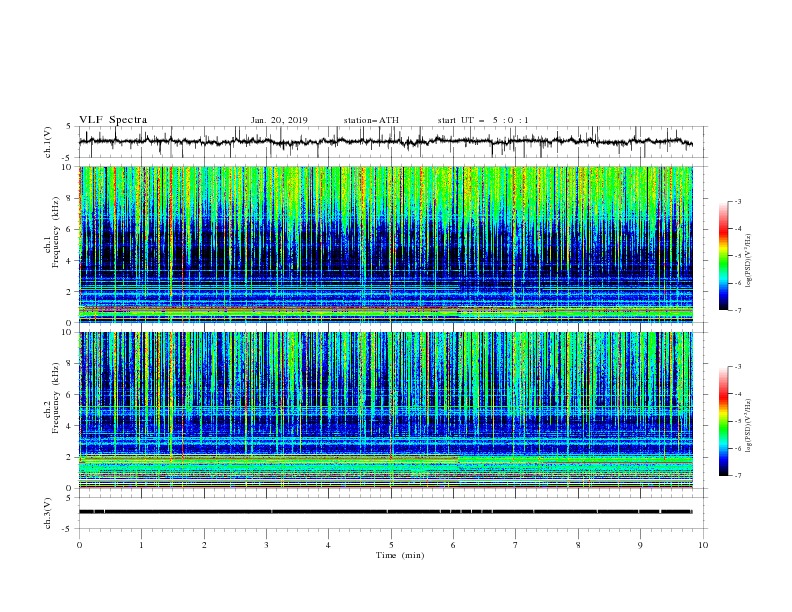Click the "6" tick on the time axis

point(453,545)
